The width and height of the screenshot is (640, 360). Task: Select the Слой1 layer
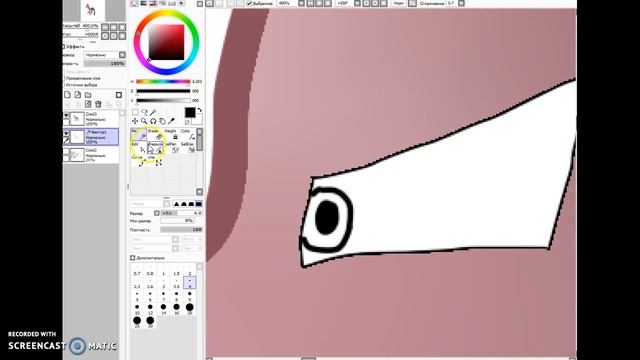click(x=91, y=155)
